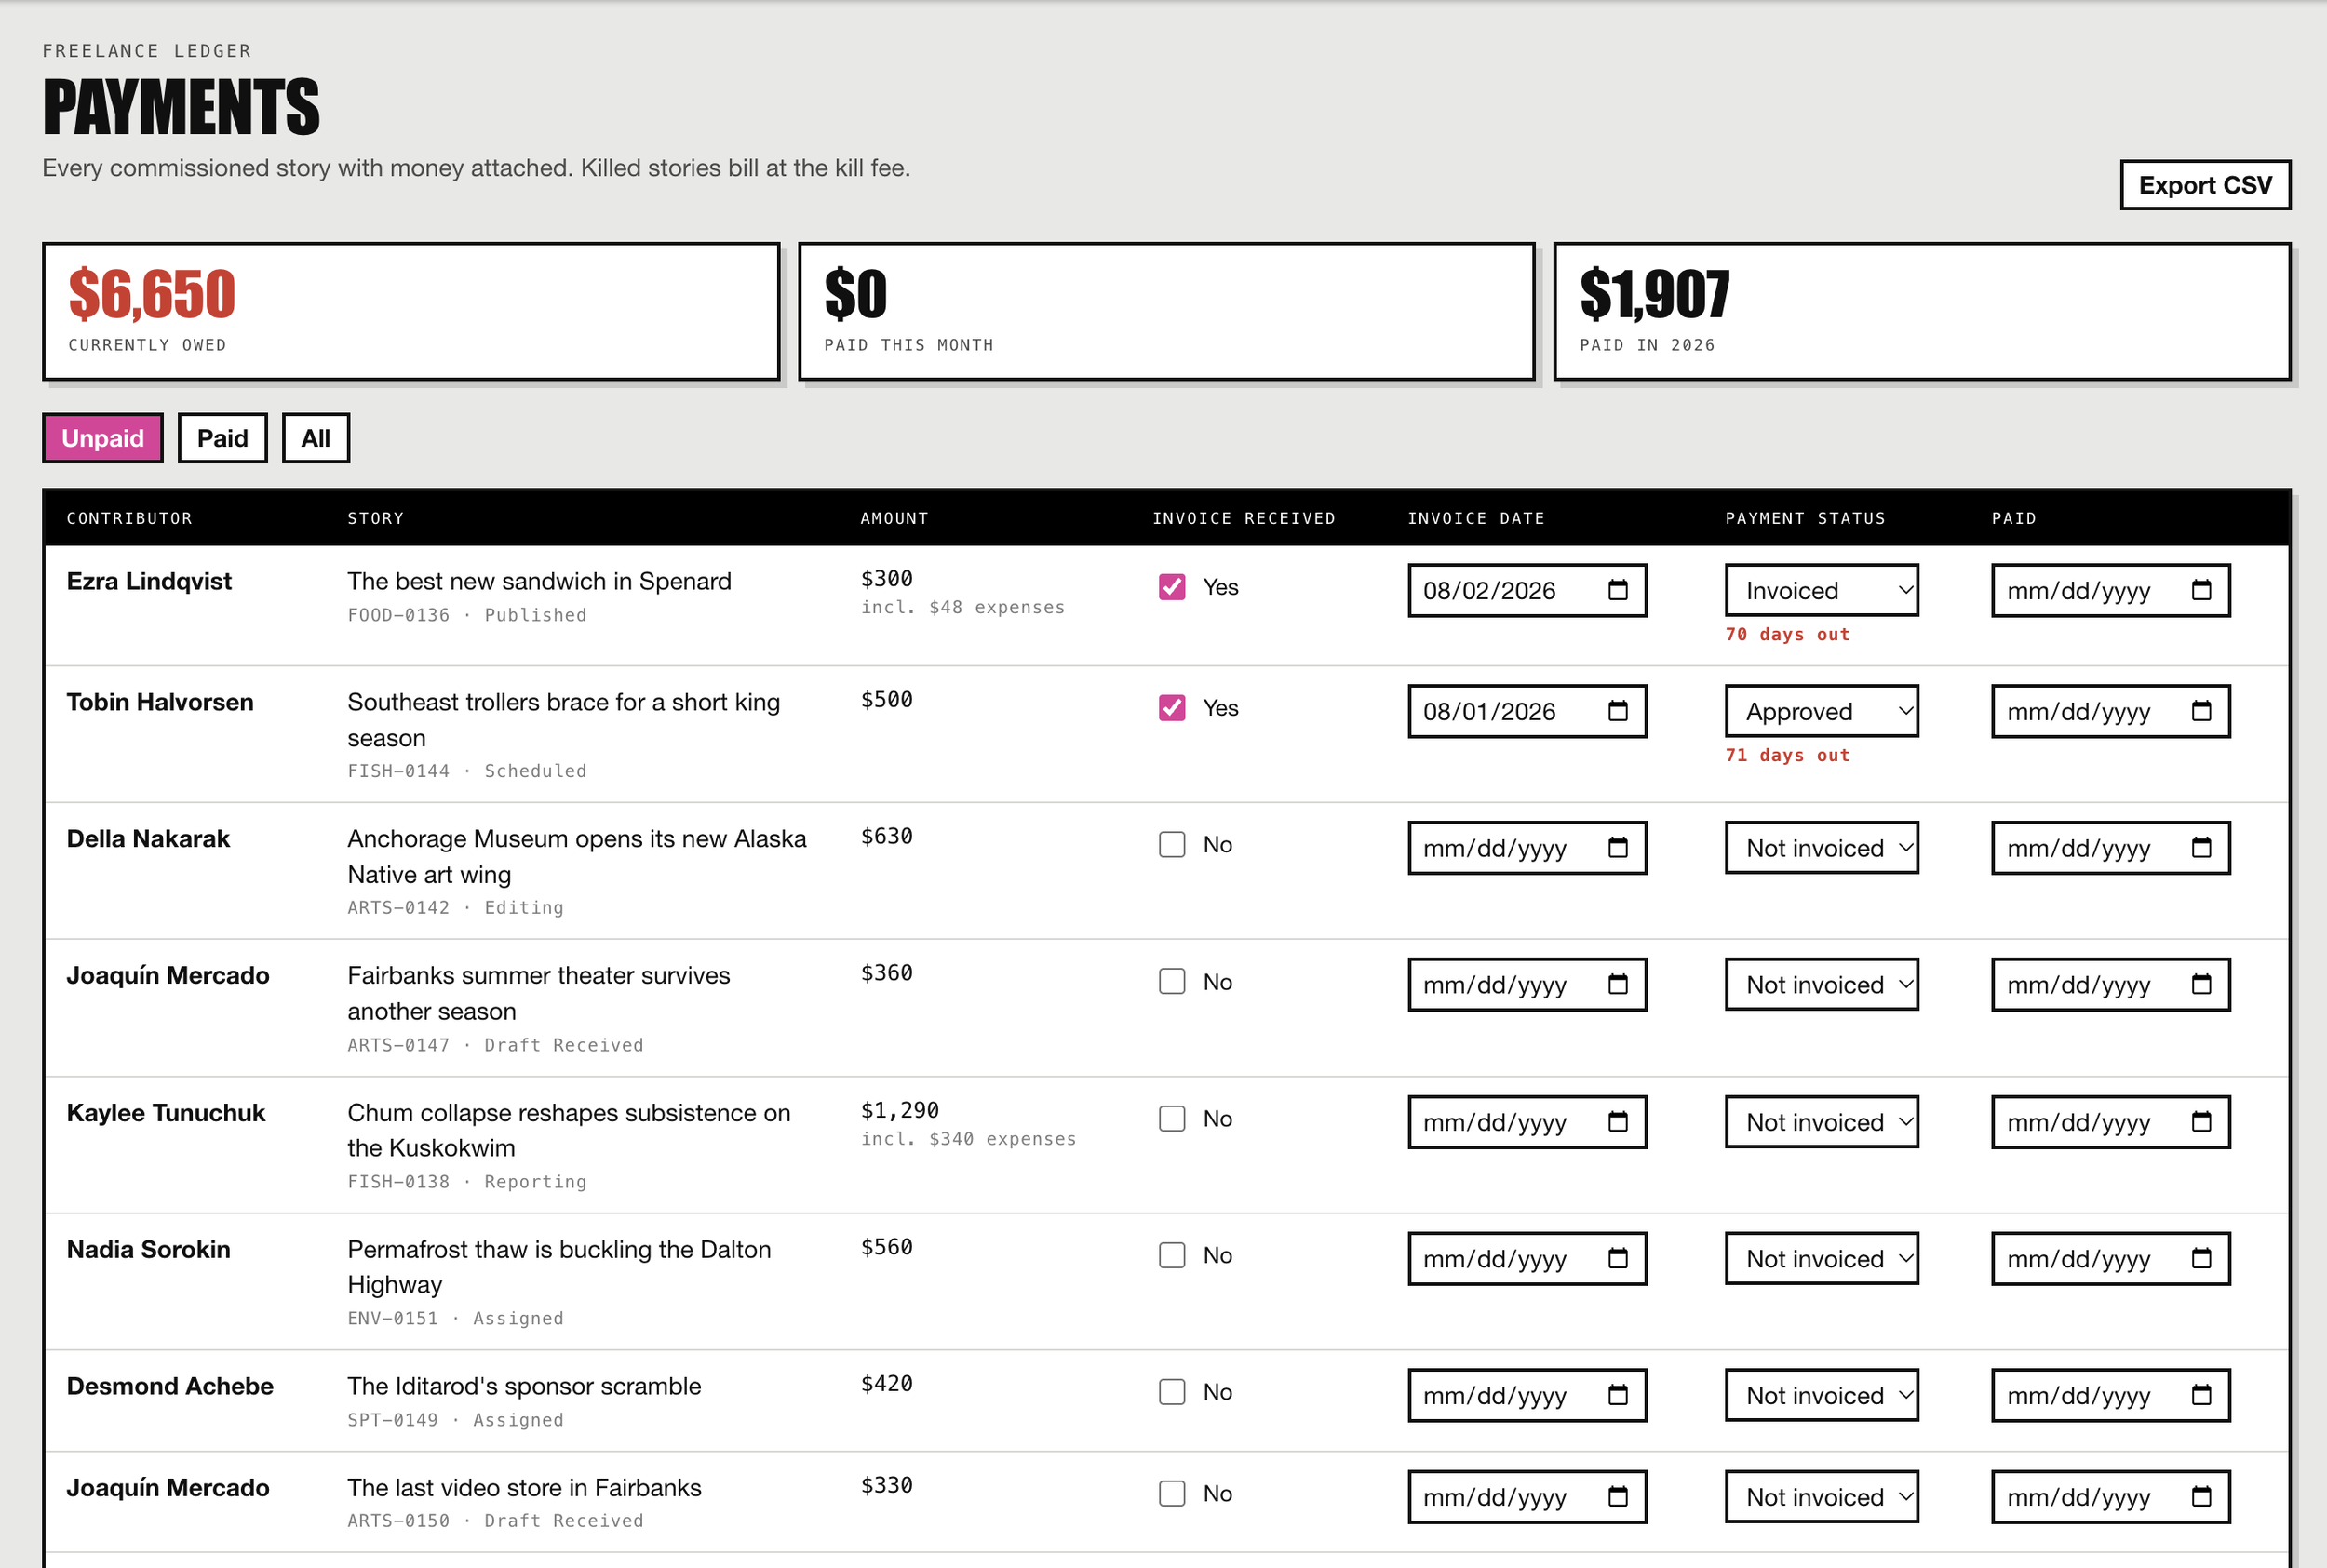Viewport: 2327px width, 1568px height.
Task: Open payment status dropdown for Desmond Achebe
Action: tap(1821, 1395)
